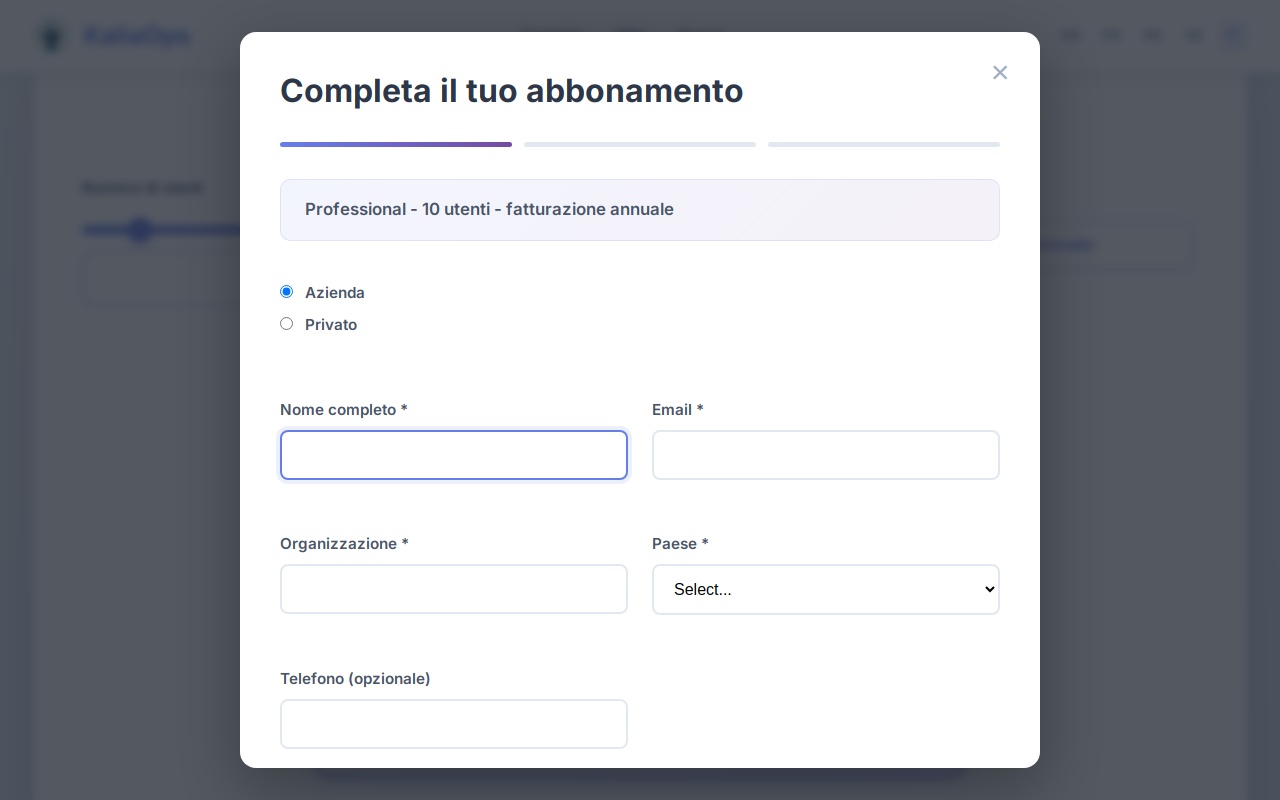Click the "Telefono (opzionale)" input field
This screenshot has width=1280, height=800.
coord(453,723)
